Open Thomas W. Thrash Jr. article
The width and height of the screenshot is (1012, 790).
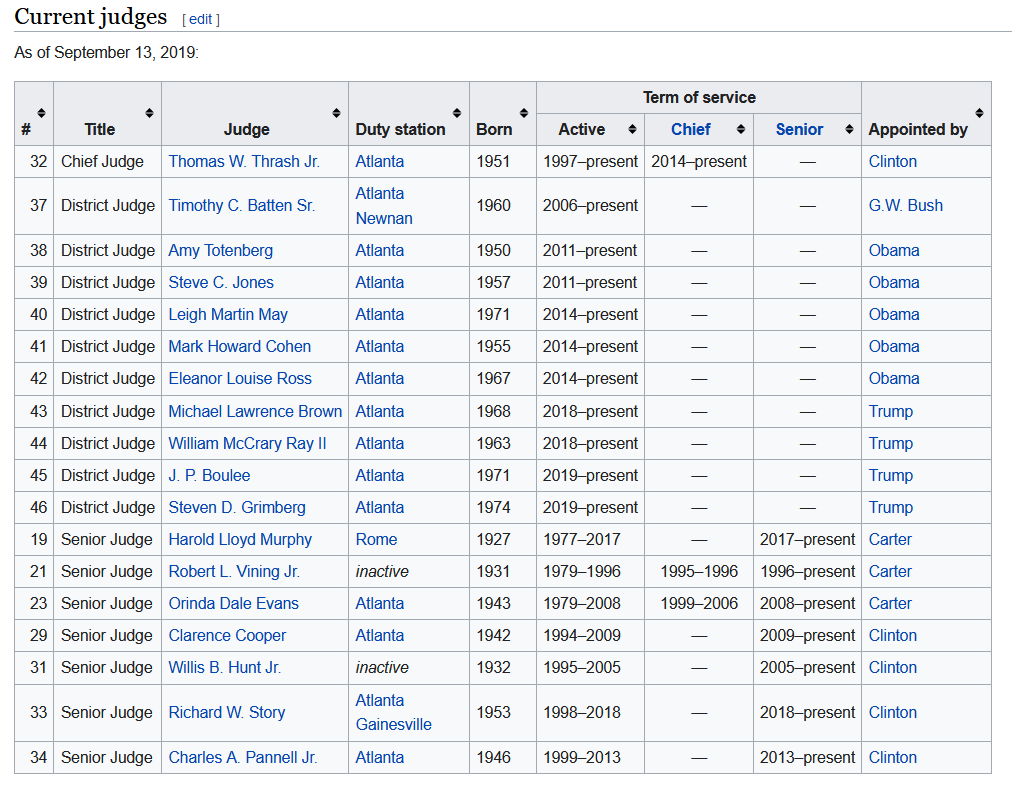point(244,161)
